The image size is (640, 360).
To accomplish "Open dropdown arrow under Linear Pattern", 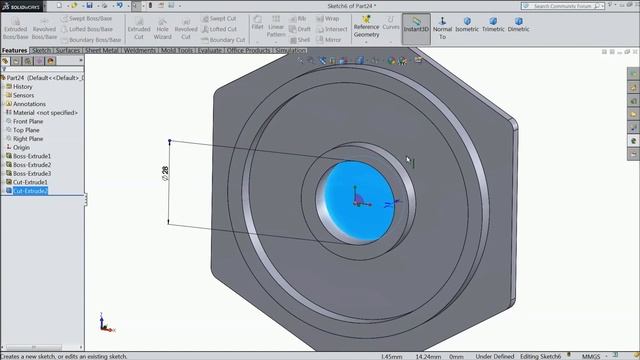I will click(x=276, y=42).
